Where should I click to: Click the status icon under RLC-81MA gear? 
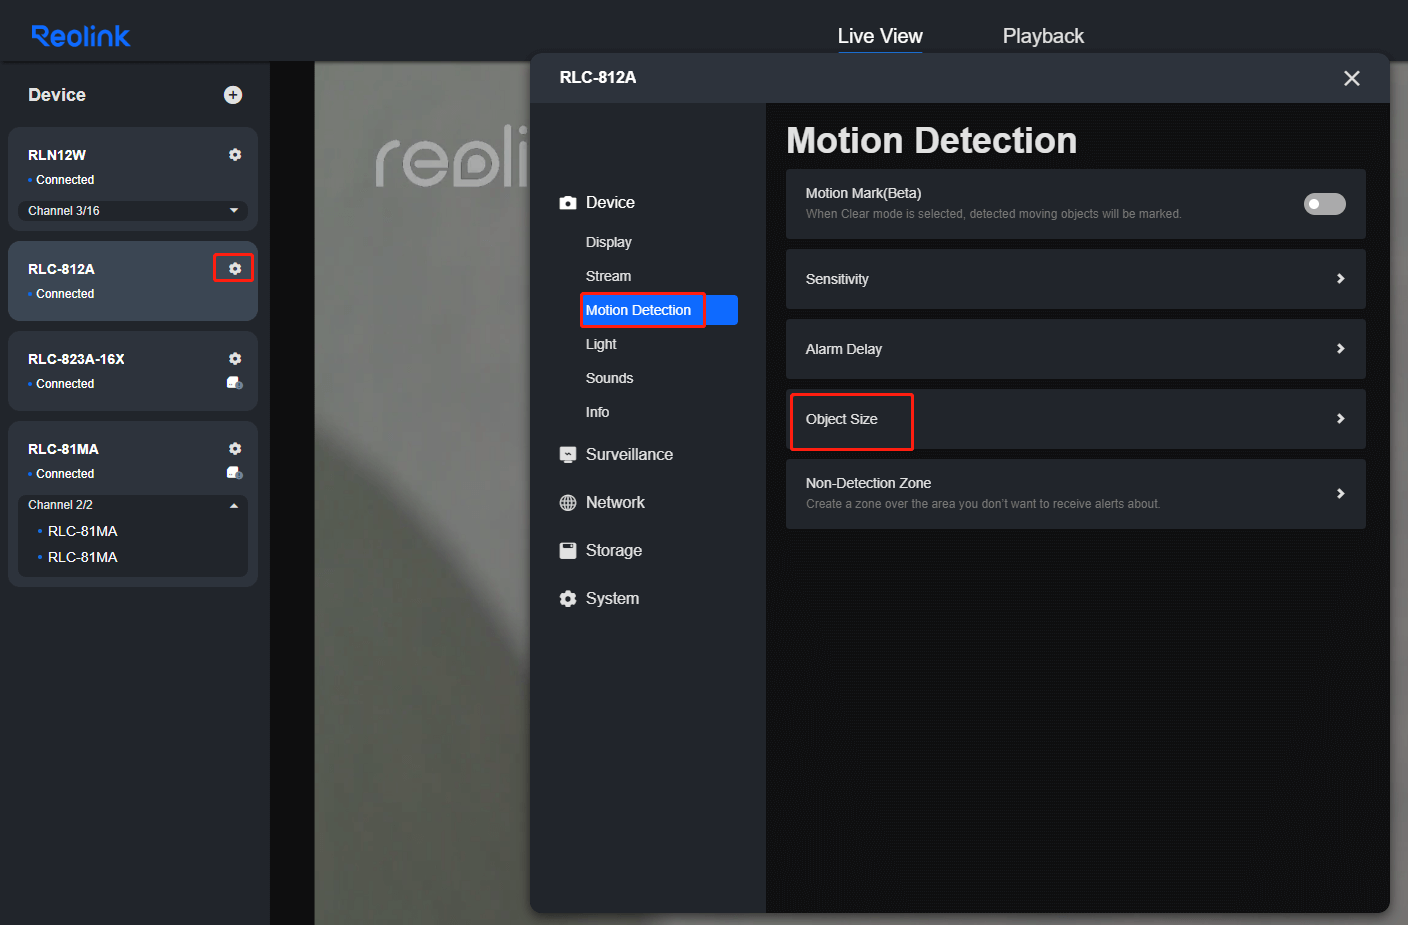(x=235, y=473)
